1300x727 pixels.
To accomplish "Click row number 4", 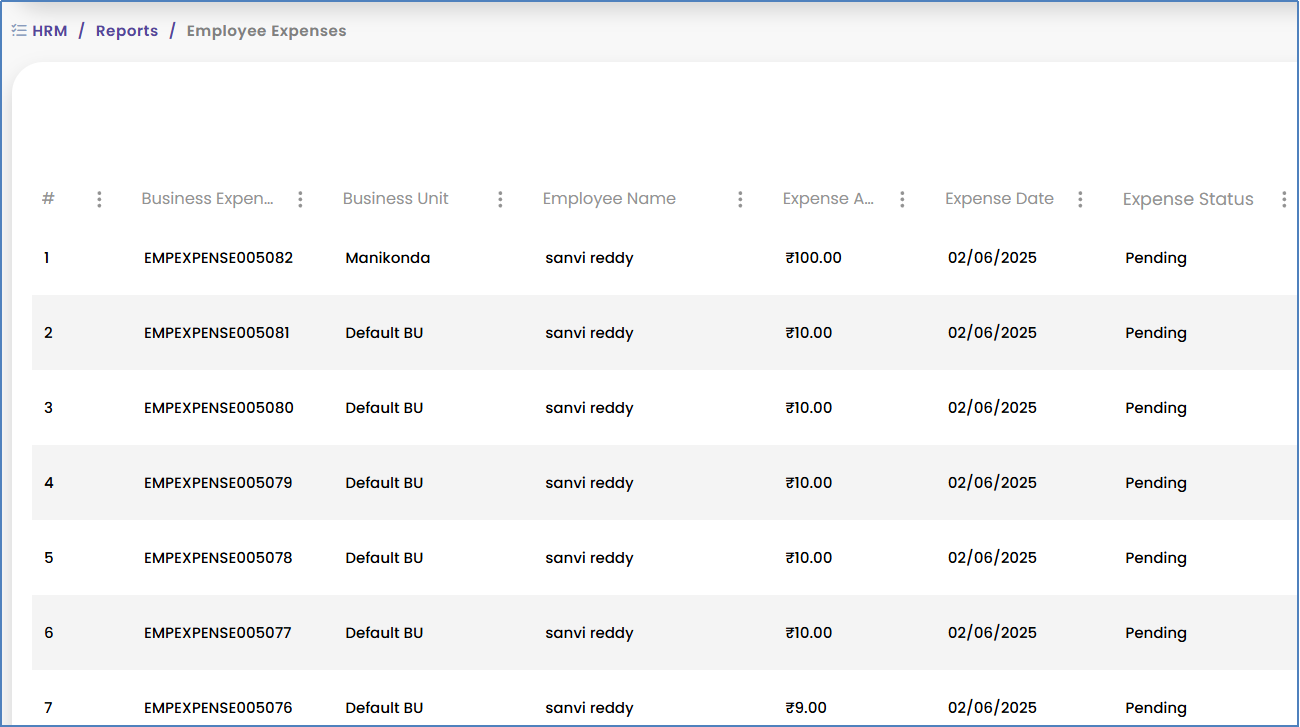I will [x=49, y=483].
